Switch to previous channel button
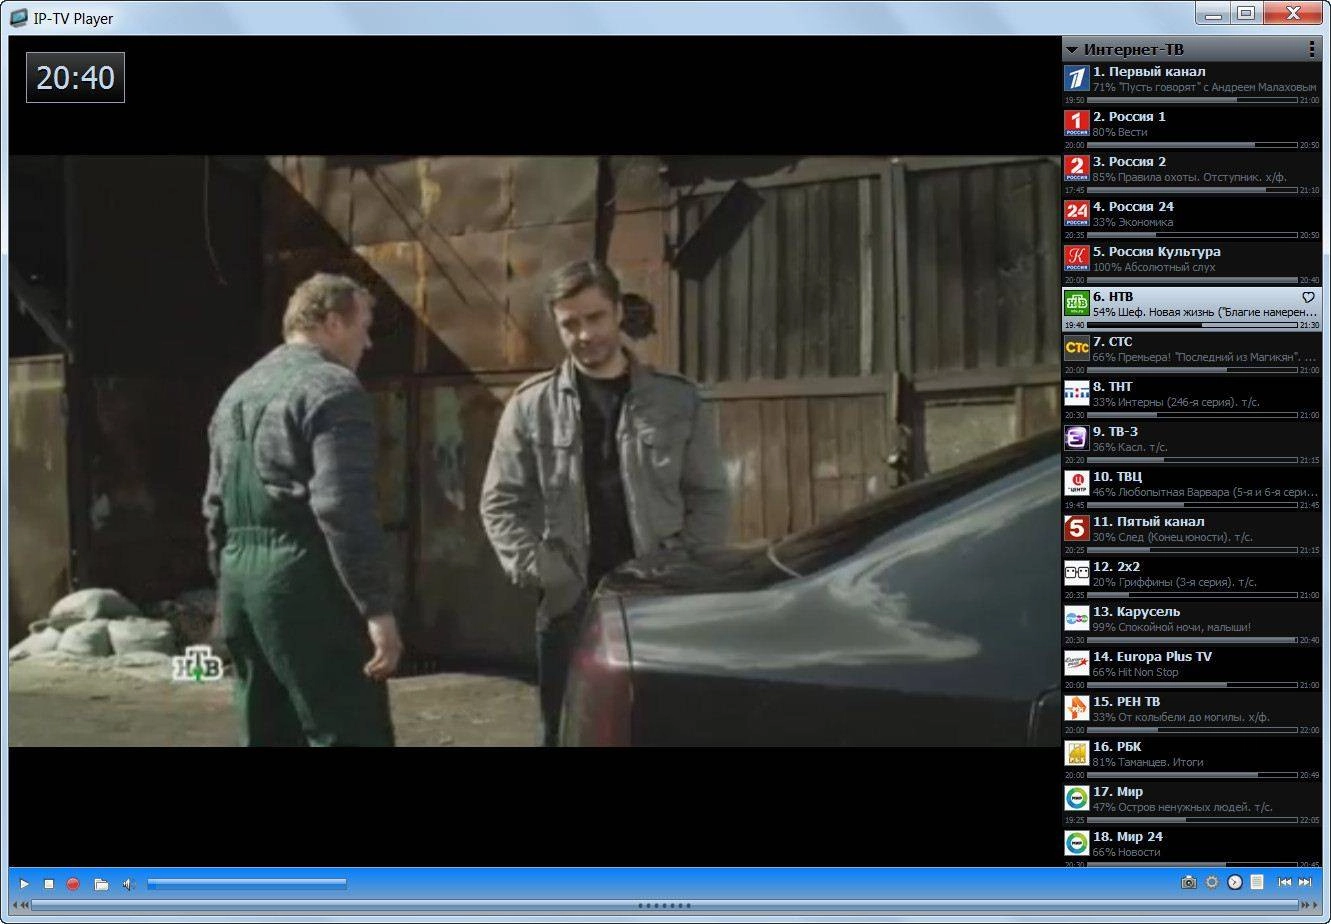Screen dimensions: 1331x924 pyautogui.click(x=1285, y=882)
